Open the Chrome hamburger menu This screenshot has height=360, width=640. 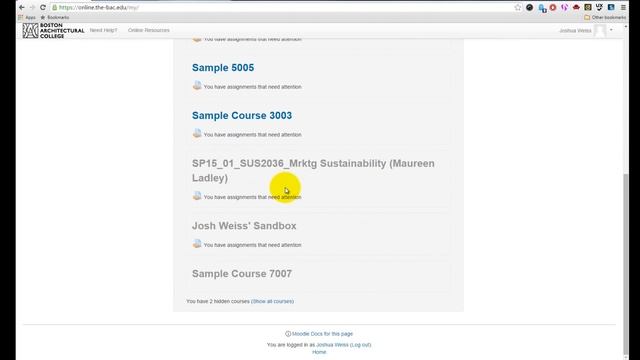(623, 7)
